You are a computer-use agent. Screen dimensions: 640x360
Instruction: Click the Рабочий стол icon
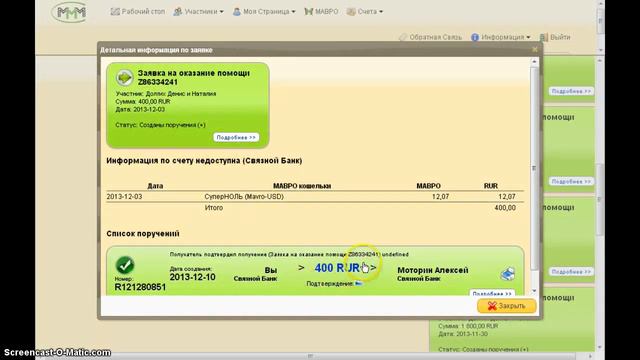[115, 11]
